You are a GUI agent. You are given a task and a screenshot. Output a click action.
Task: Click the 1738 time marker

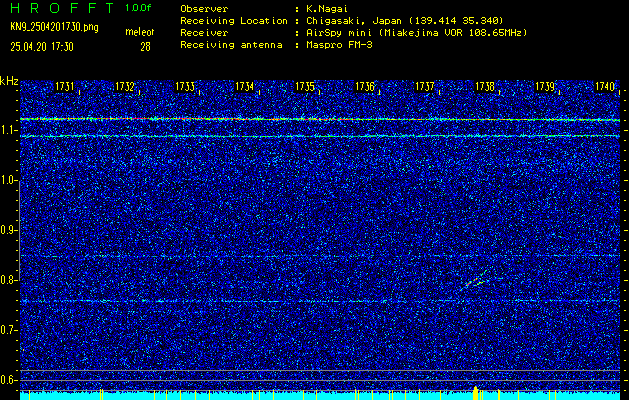[x=485, y=87]
